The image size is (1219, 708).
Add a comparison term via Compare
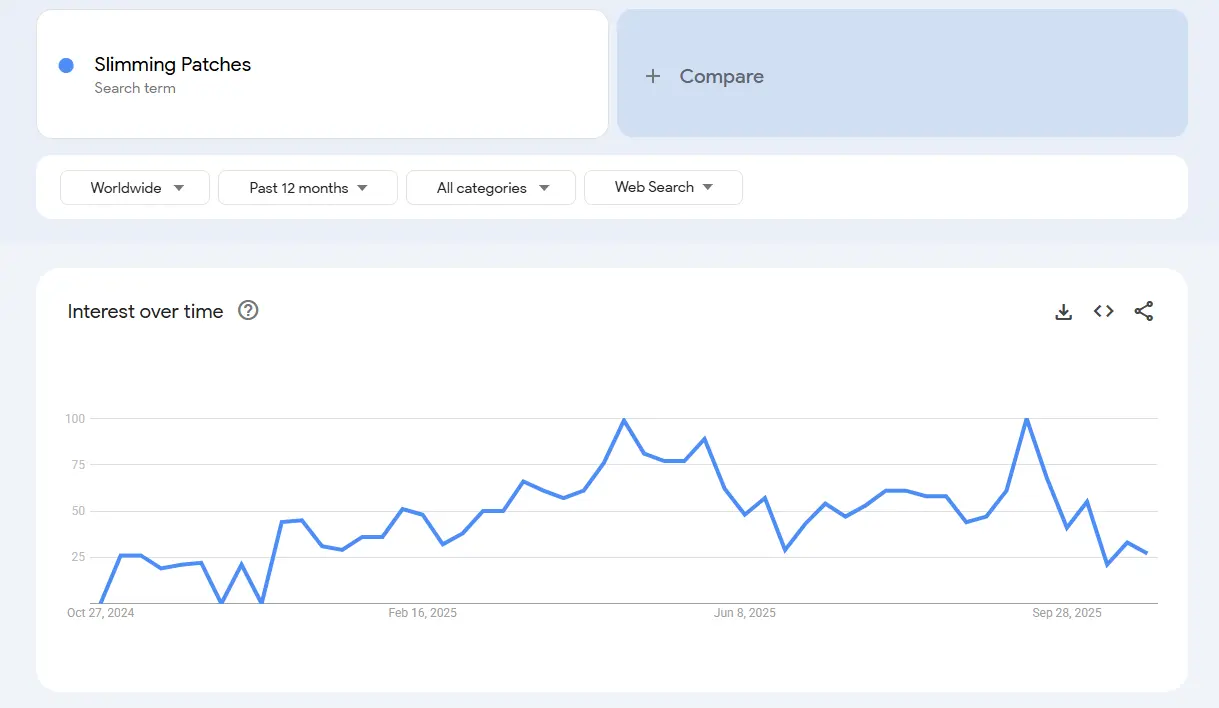pos(721,76)
